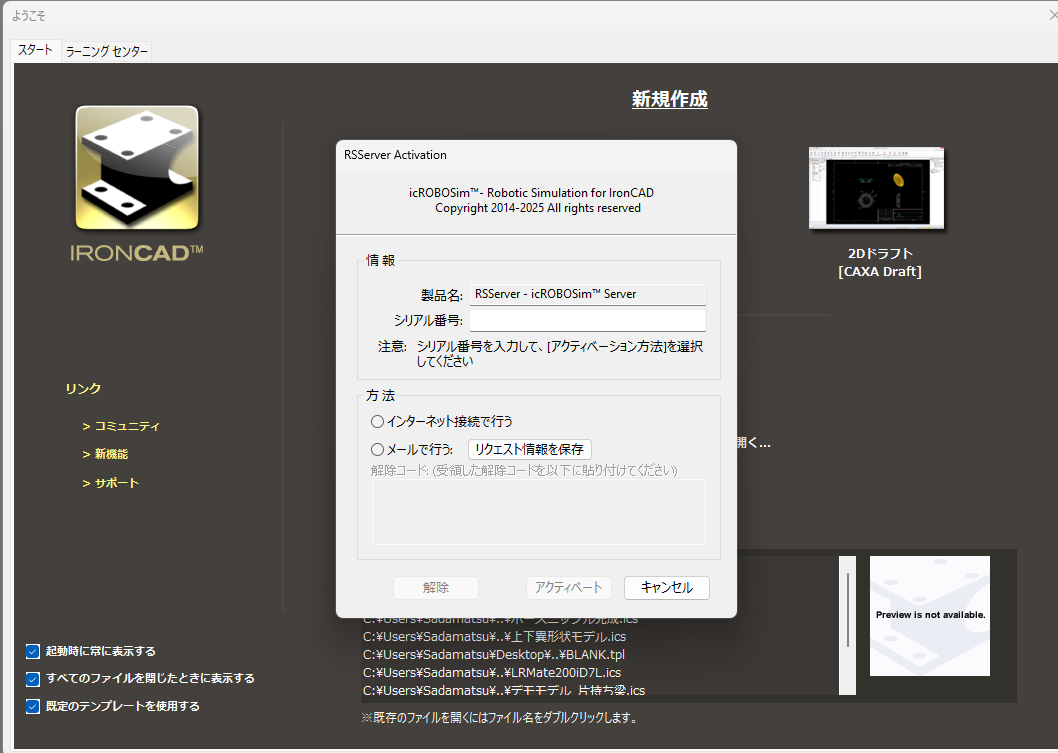The image size is (1058, 753).
Task: Select recent file LRMate200iD7L.ics
Action: pos(492,673)
